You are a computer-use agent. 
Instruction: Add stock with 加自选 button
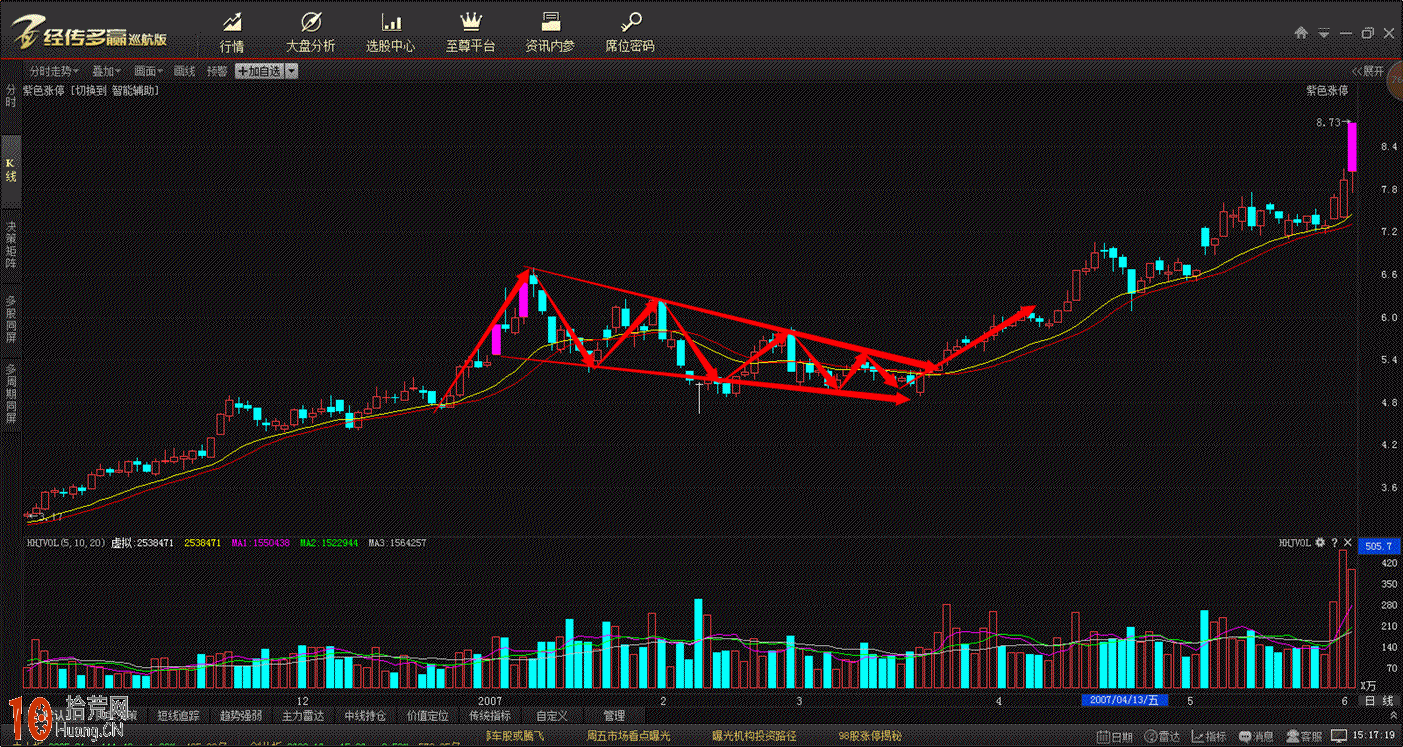[259, 71]
